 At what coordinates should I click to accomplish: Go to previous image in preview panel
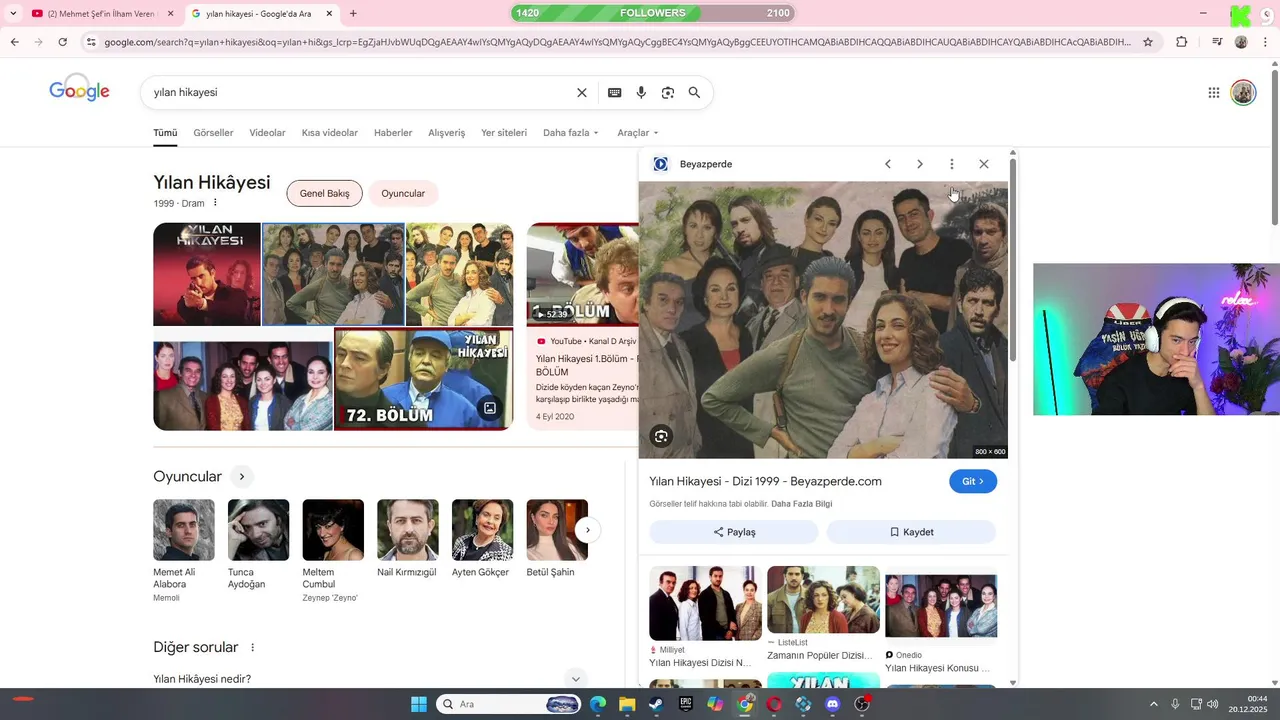(x=888, y=164)
